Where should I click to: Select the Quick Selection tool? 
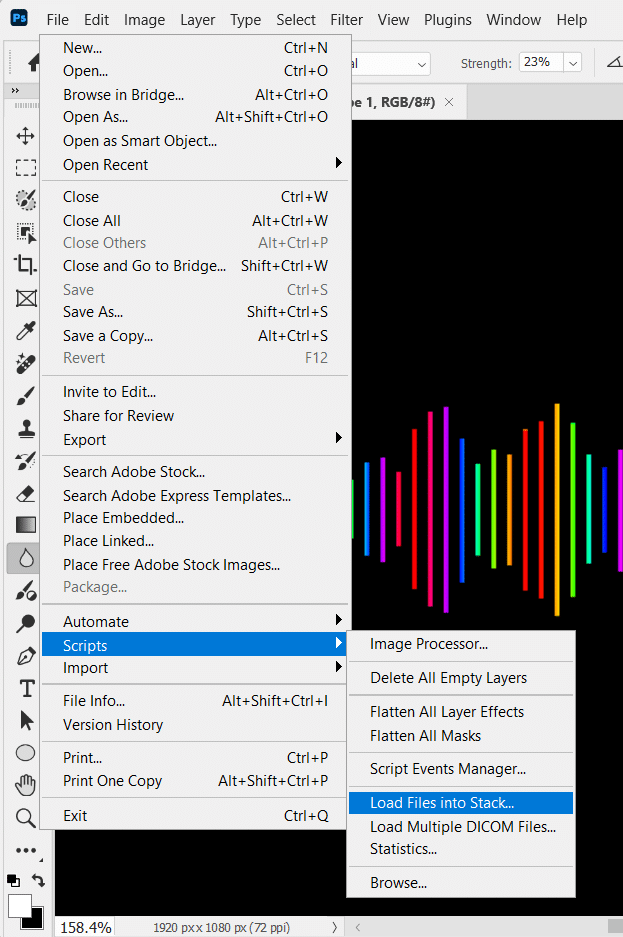25,200
